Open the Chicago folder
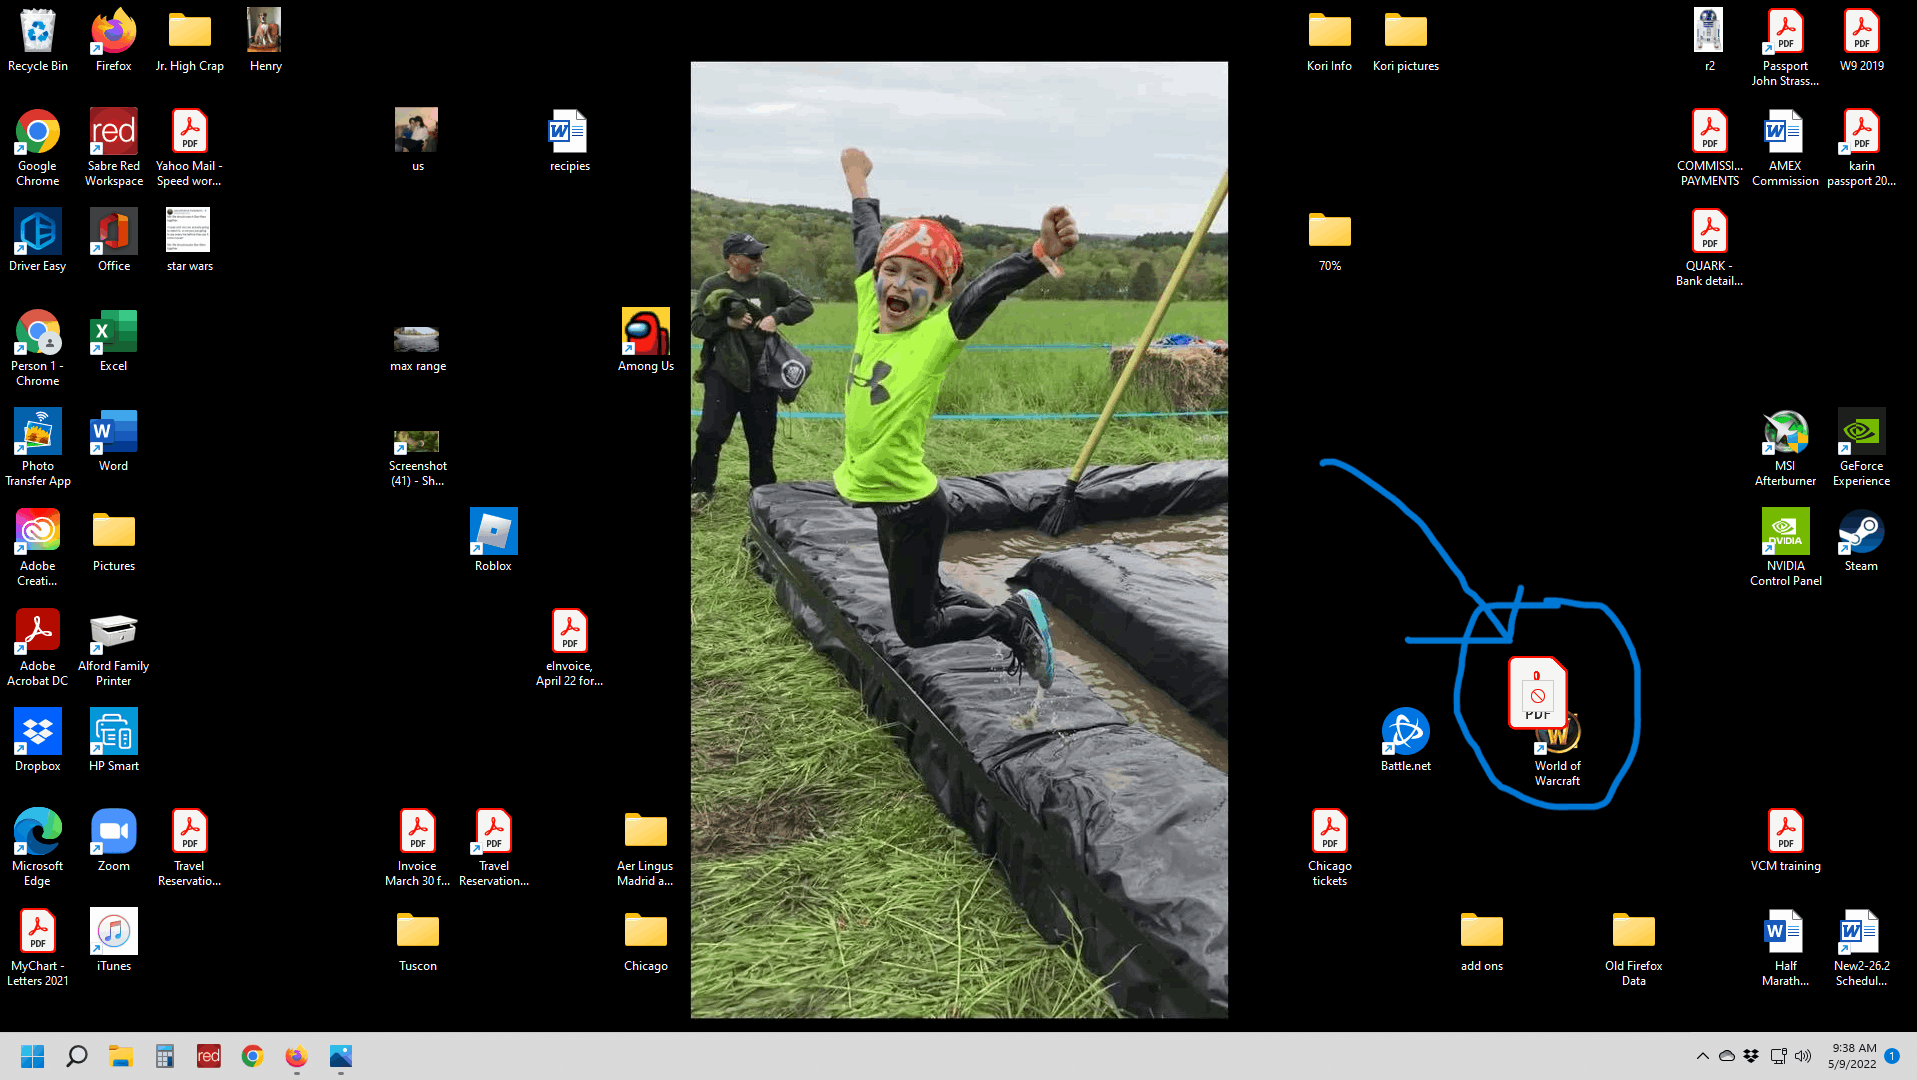Image resolution: width=1917 pixels, height=1080 pixels. click(646, 940)
